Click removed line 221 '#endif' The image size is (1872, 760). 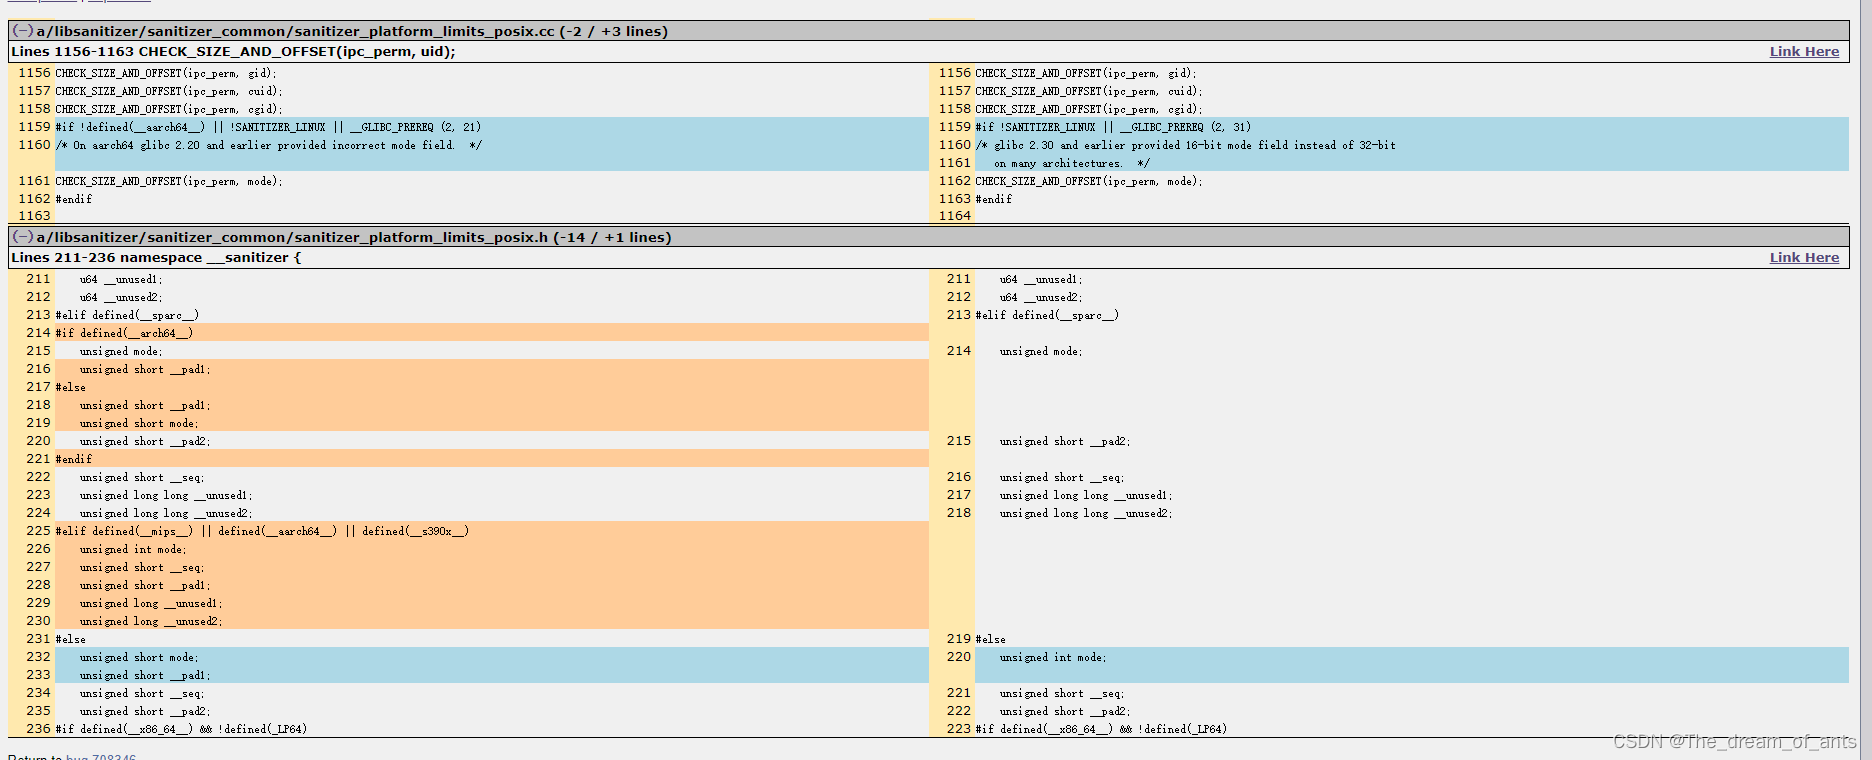pyautogui.click(x=73, y=459)
